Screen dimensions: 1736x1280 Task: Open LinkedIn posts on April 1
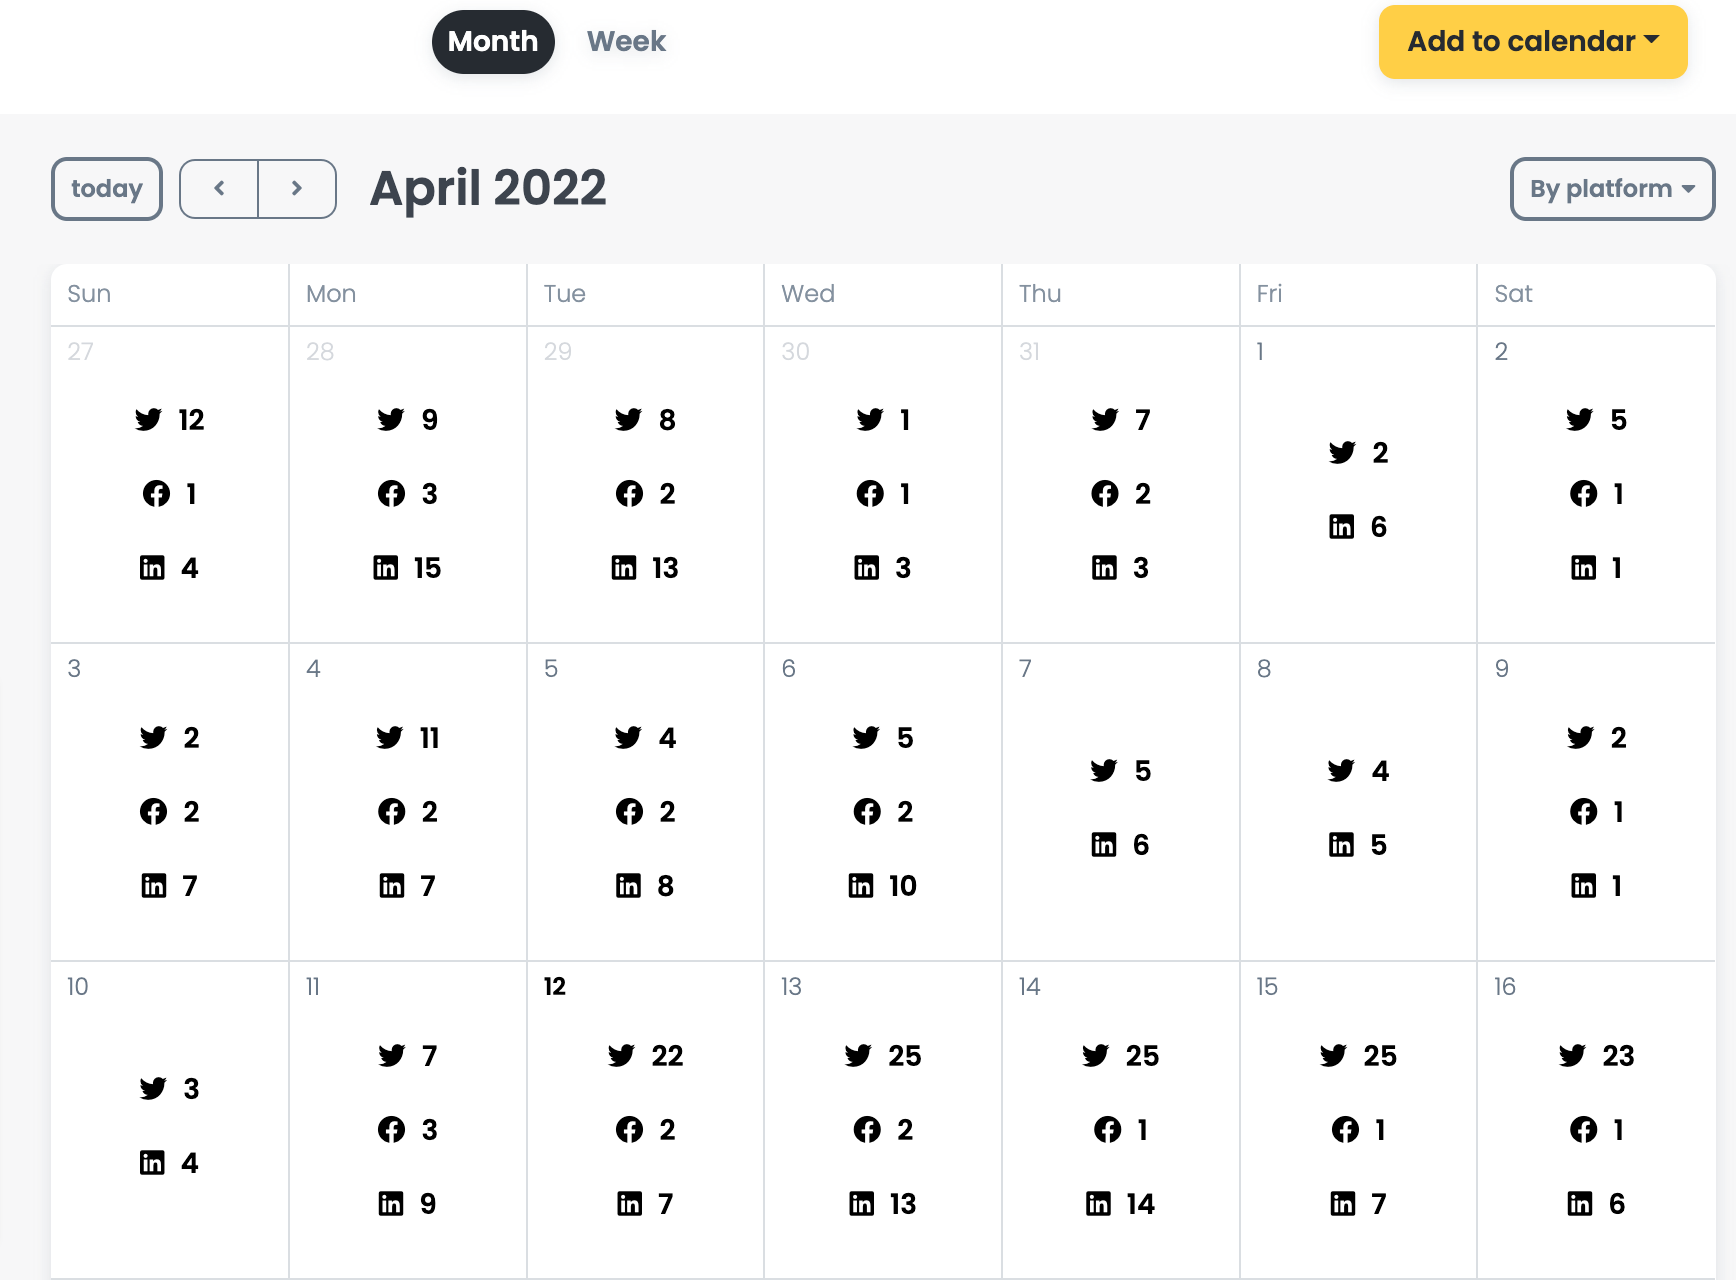[1358, 527]
